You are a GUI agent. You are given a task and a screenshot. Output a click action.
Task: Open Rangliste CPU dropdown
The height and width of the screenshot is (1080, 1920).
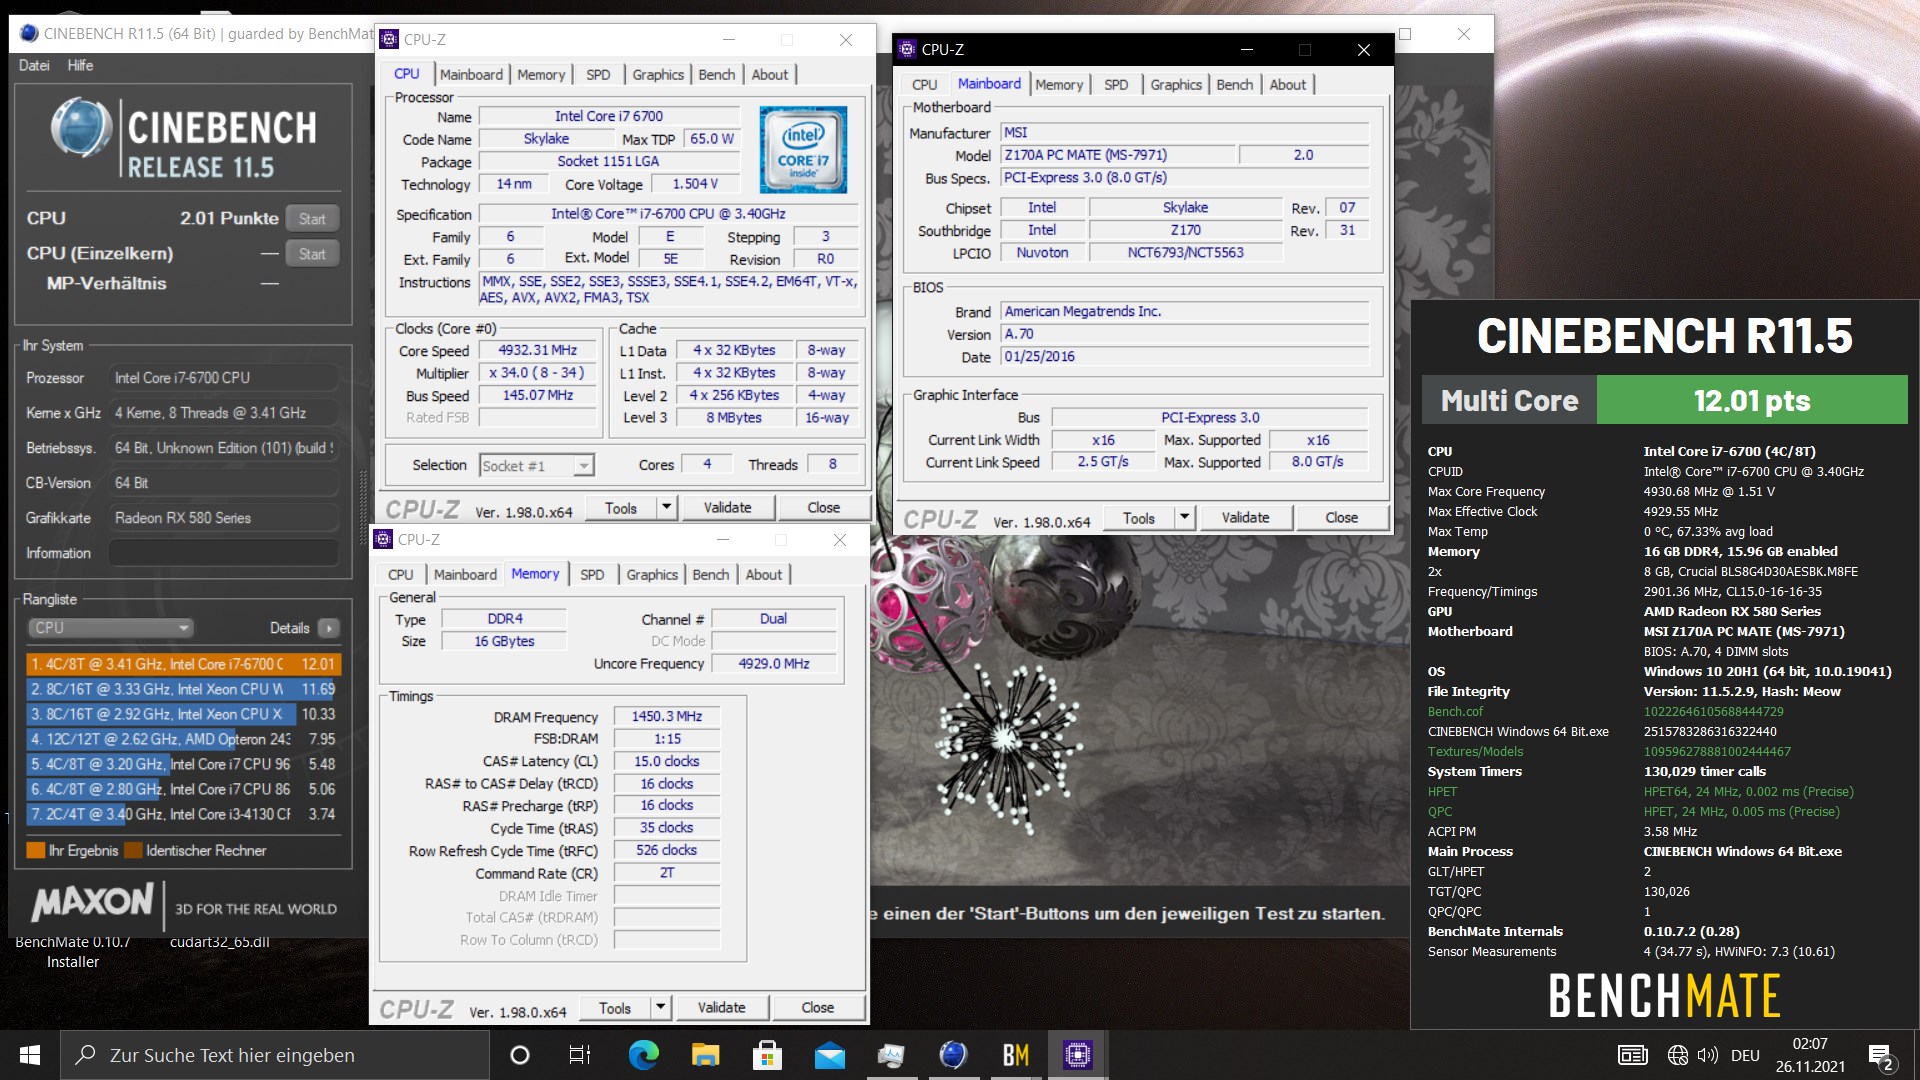point(110,628)
